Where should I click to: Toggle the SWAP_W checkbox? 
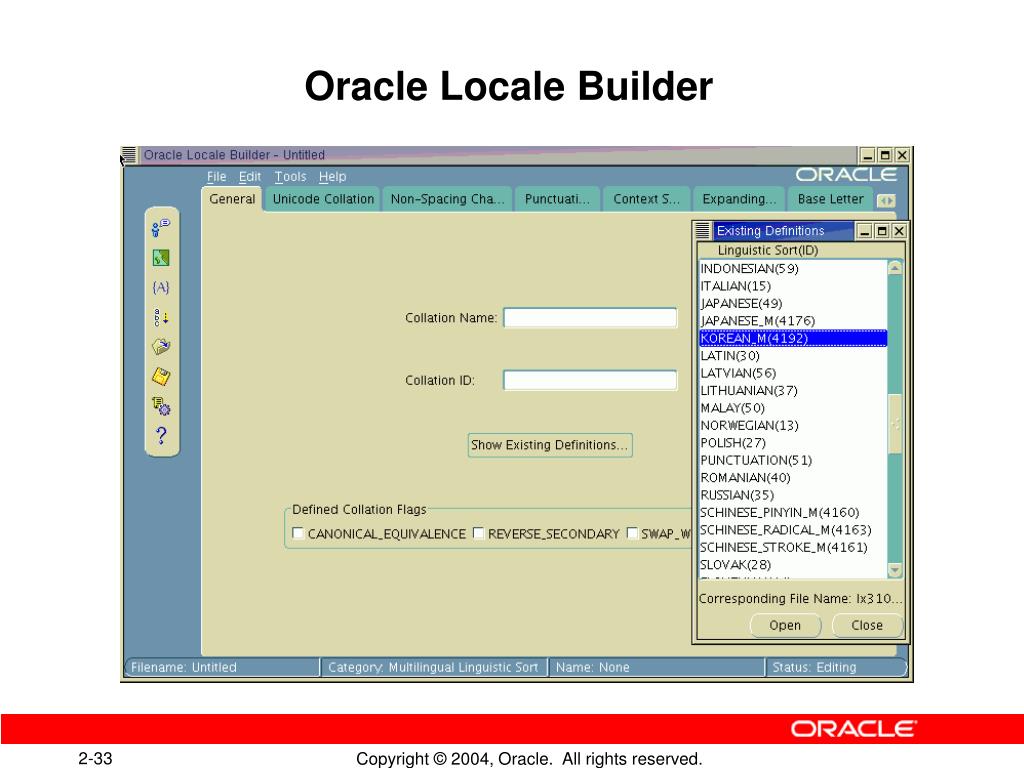point(632,534)
